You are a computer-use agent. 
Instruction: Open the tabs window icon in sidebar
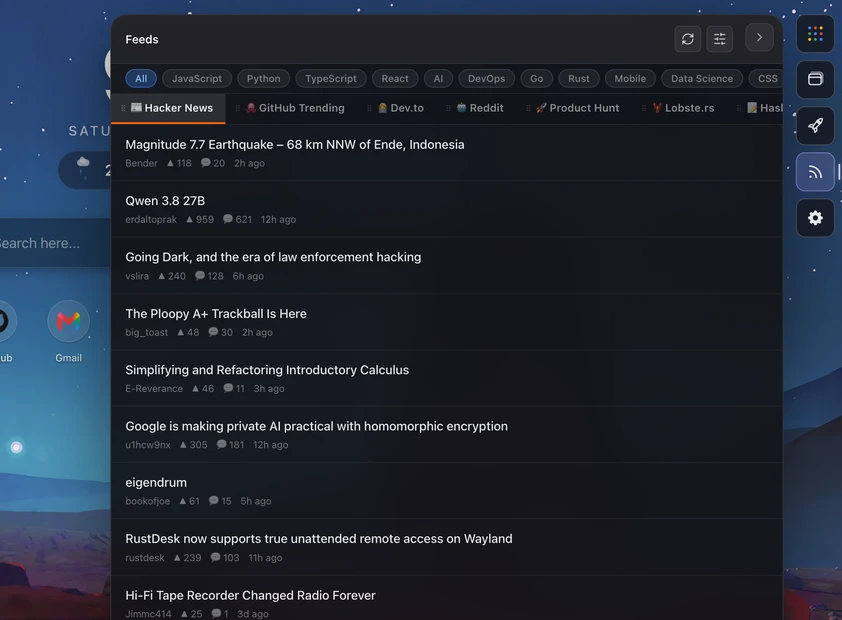(x=815, y=79)
